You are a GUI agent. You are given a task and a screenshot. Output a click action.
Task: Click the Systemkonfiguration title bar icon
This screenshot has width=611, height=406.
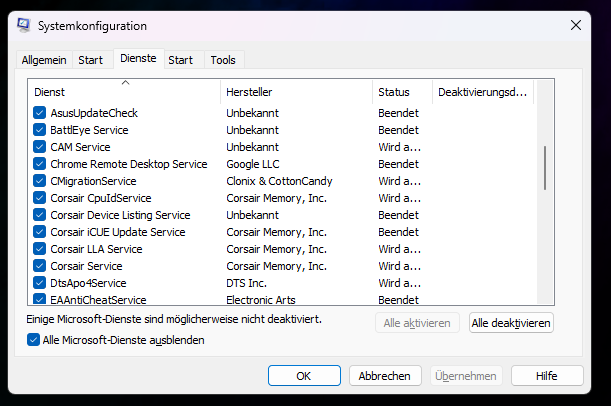point(23,25)
